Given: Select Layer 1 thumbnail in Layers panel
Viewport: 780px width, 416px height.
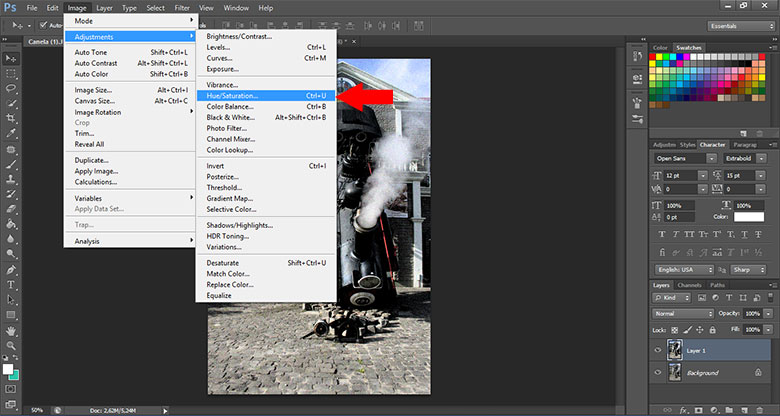Looking at the screenshot, I should (677, 351).
